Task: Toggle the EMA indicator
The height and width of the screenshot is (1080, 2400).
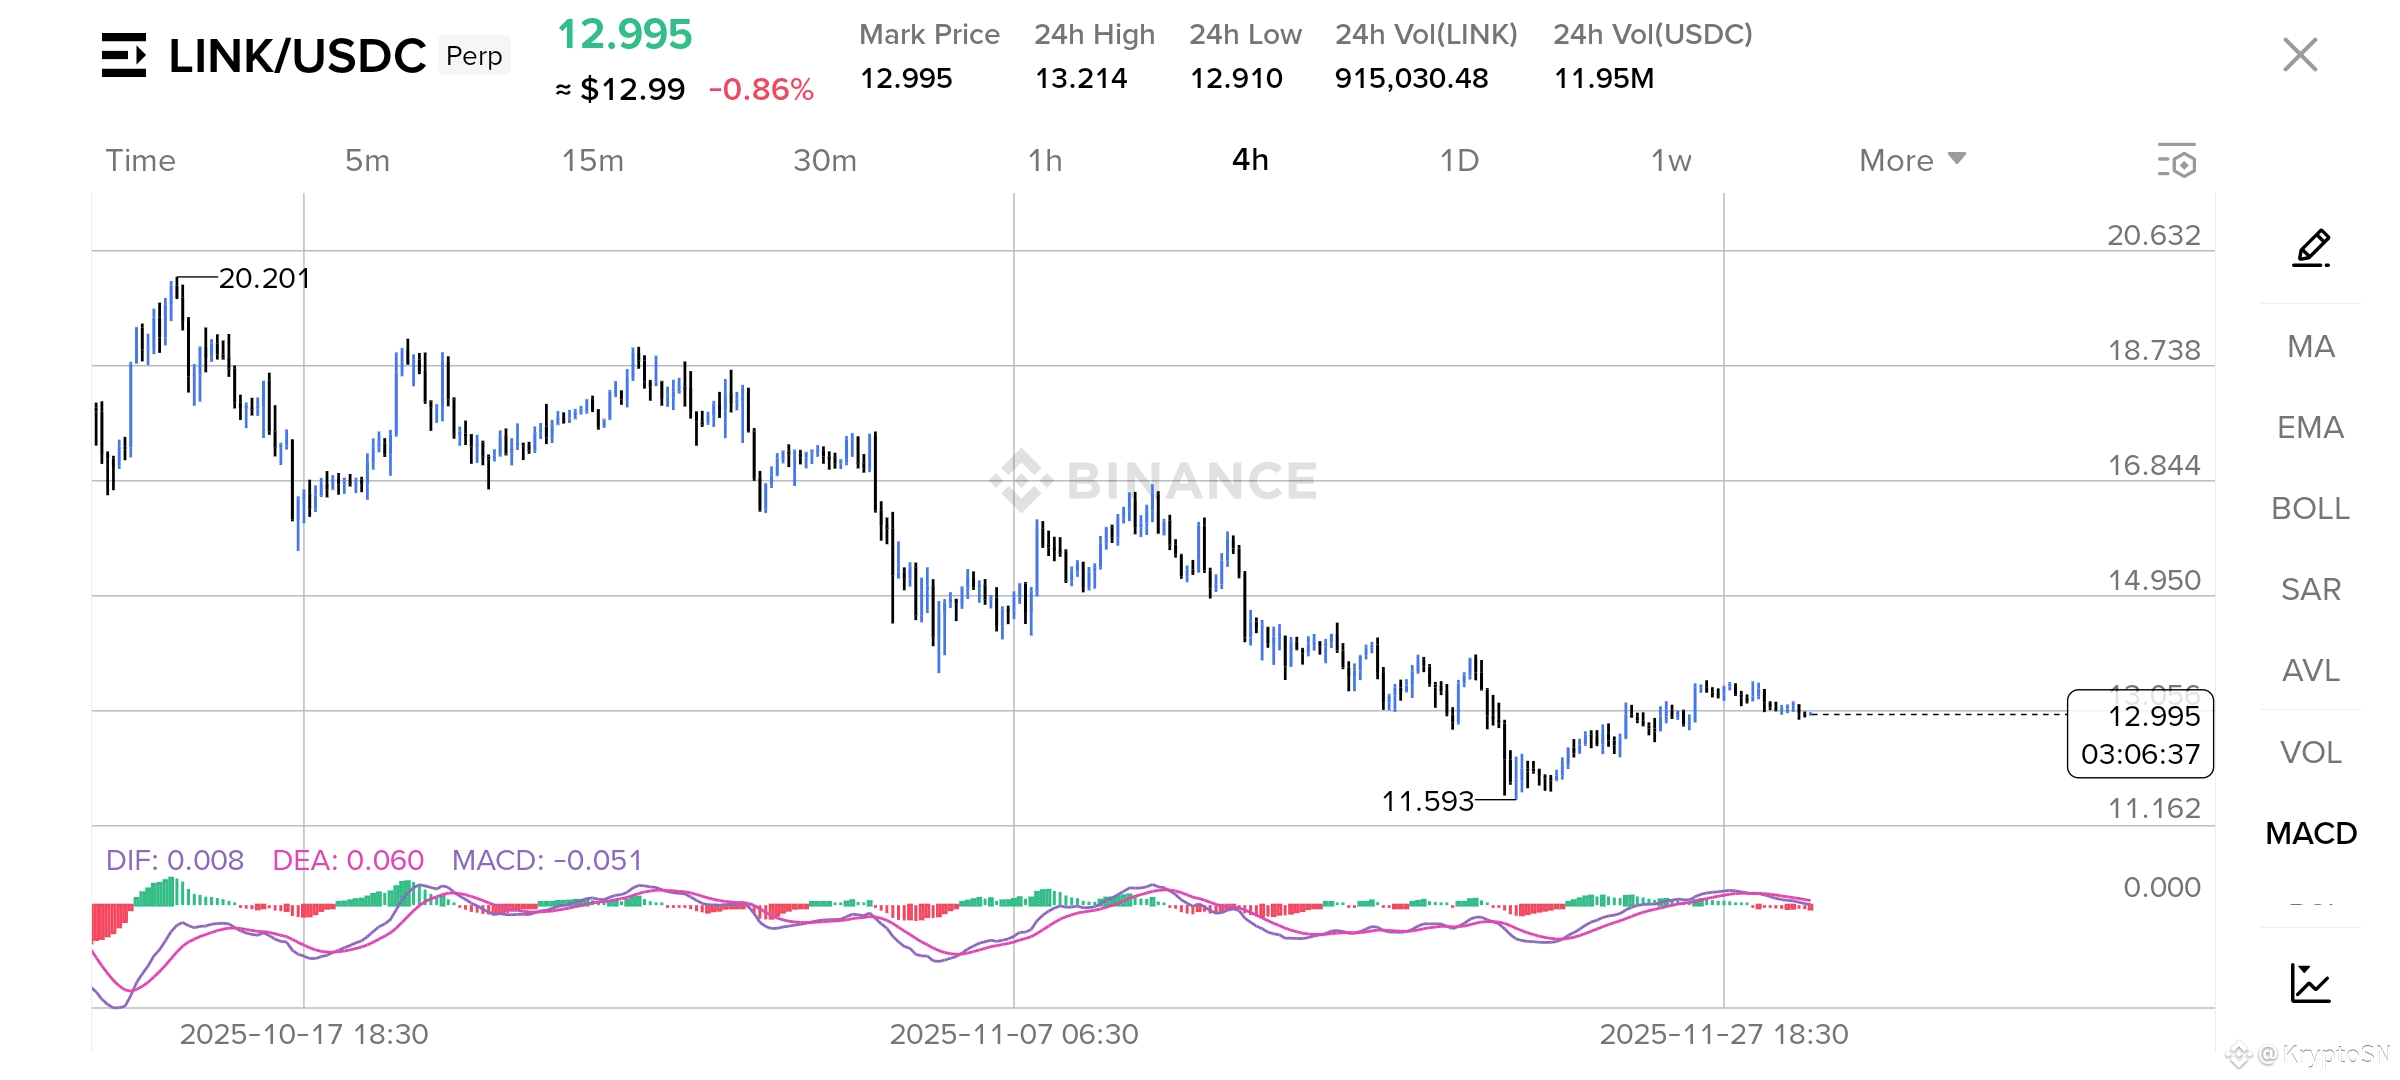Action: (x=2311, y=427)
